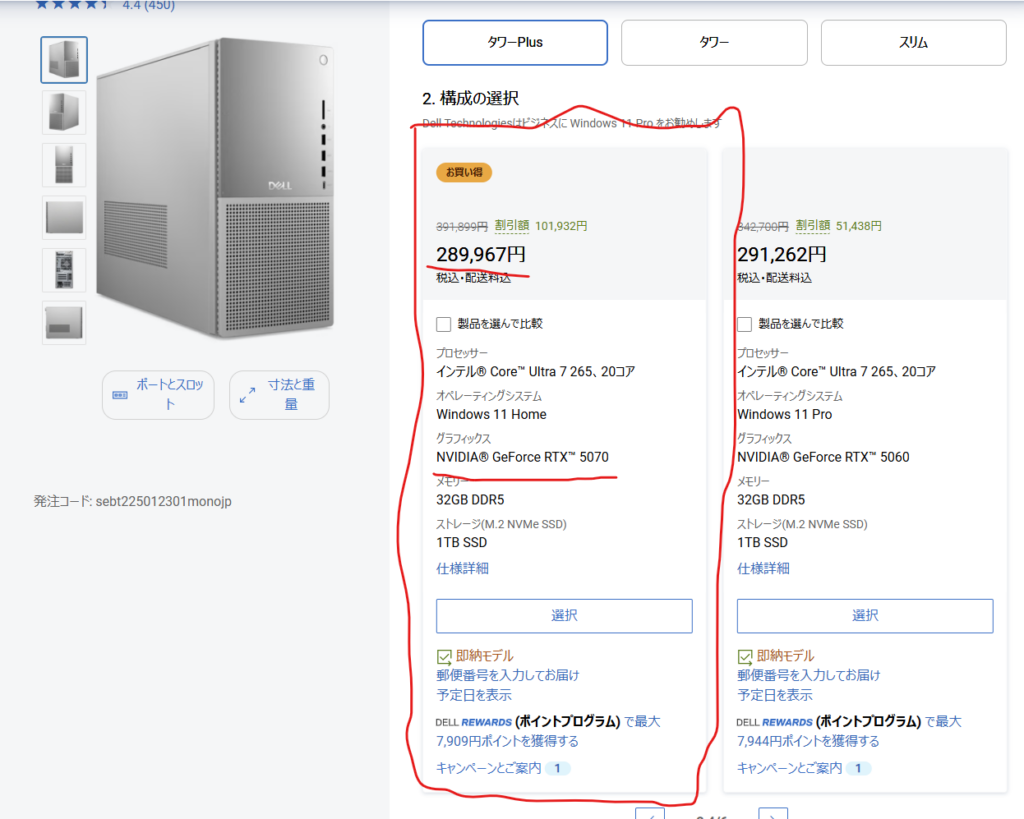Check compare box for RTX 5060 configuration
The height and width of the screenshot is (819, 1024).
[744, 324]
